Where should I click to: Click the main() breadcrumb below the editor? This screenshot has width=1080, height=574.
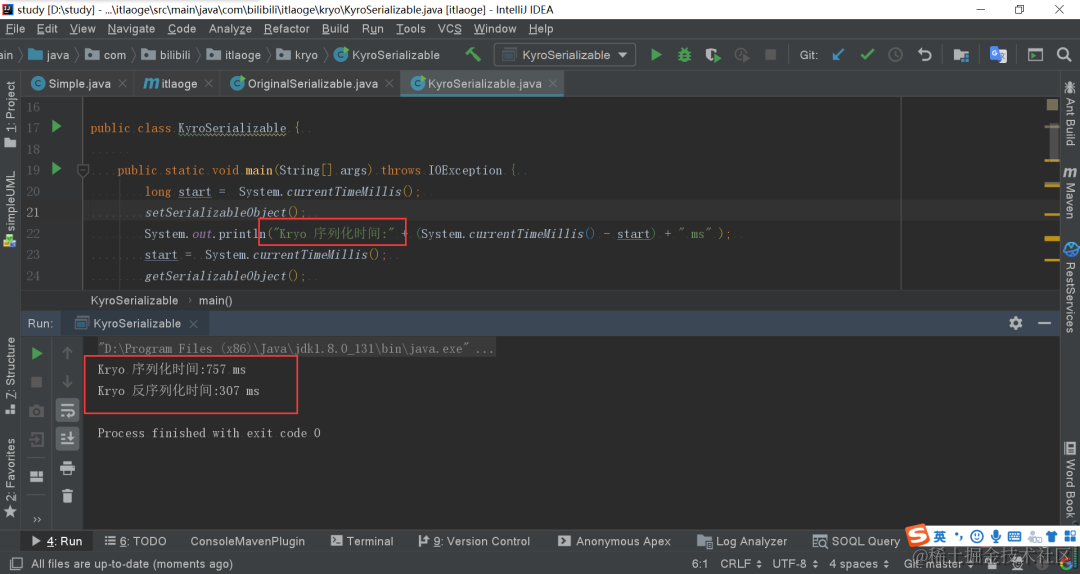pos(216,300)
